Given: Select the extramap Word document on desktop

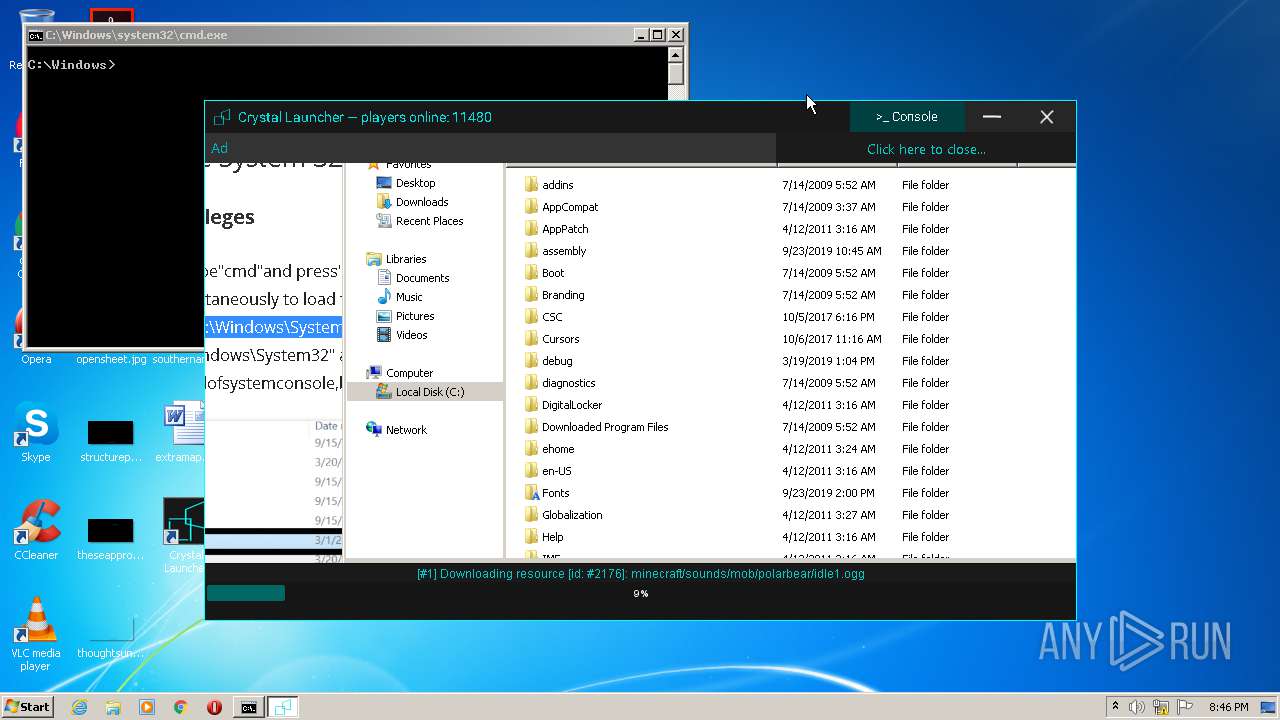Looking at the screenshot, I should pyautogui.click(x=183, y=433).
